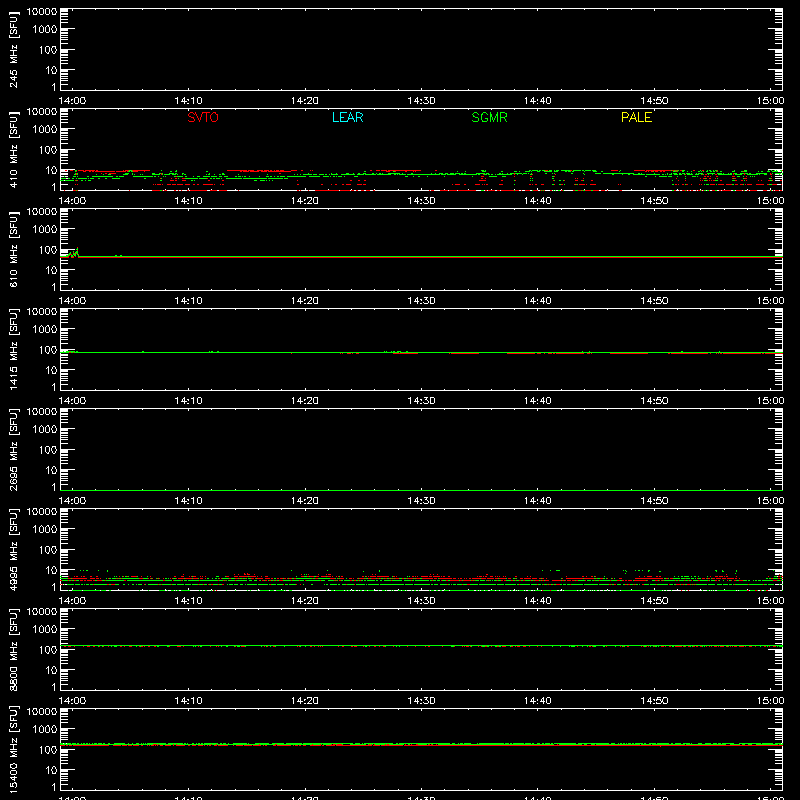The width and height of the screenshot is (800, 800).
Task: Click 14:20 label under the 2695 MHz plot
Action: (305, 501)
